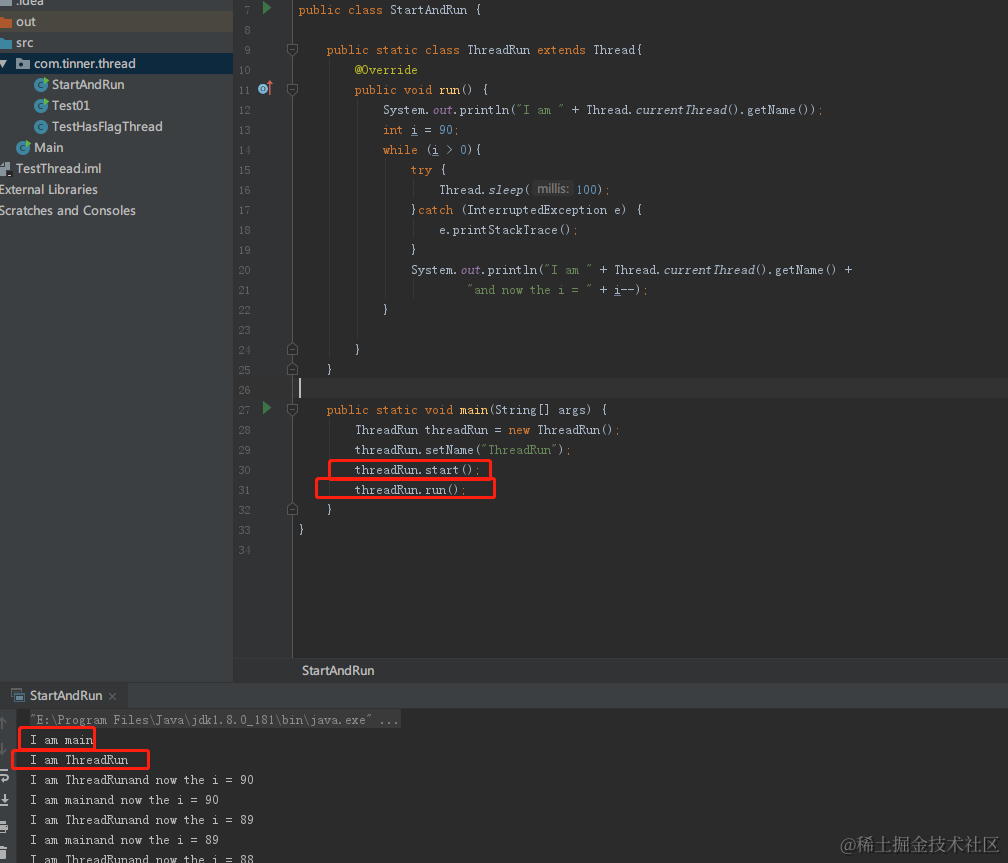The height and width of the screenshot is (863, 1008).
Task: Click Thread.sleep call on line 16
Action: pyautogui.click(x=524, y=190)
